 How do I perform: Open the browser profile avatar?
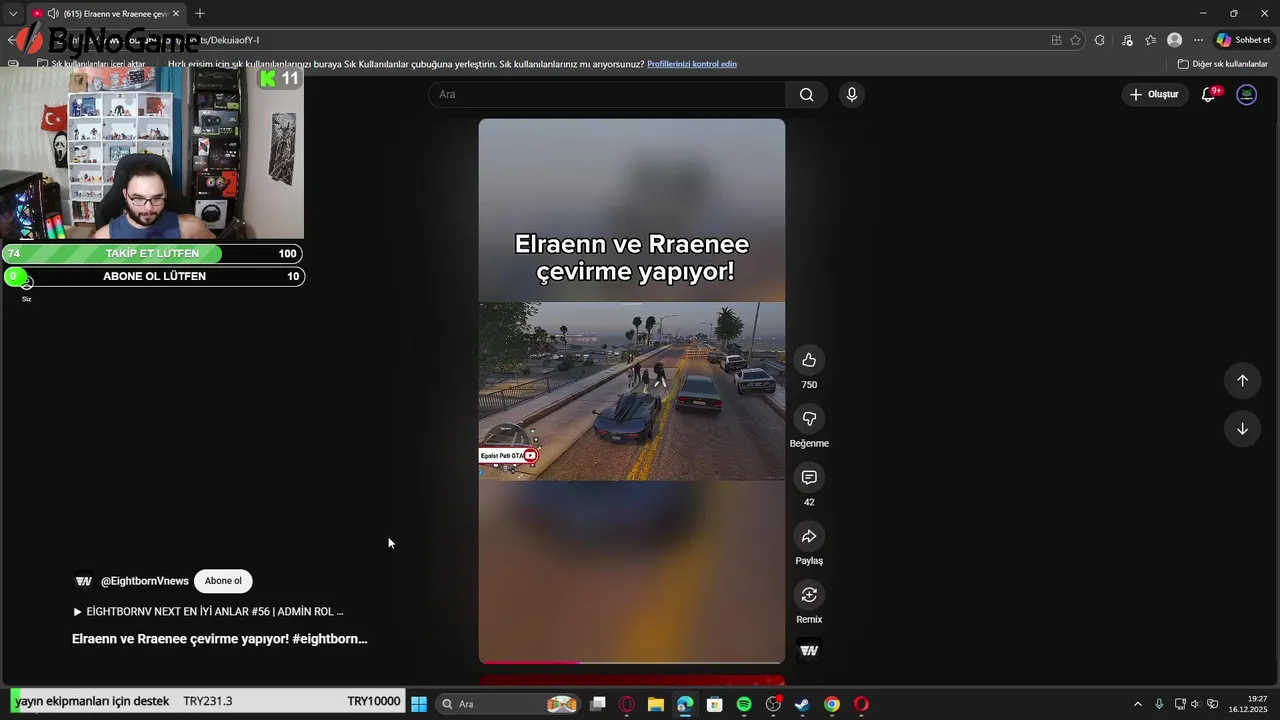pos(1174,40)
